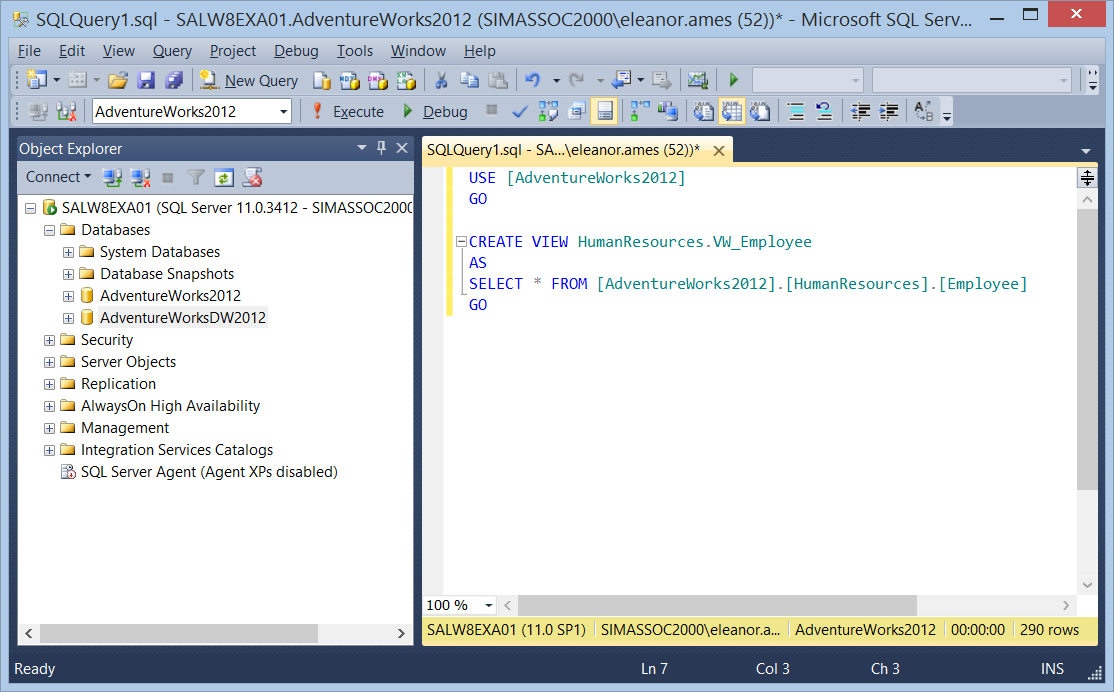The width and height of the screenshot is (1114, 692).
Task: Click the Copy icon in toolbar
Action: 470,80
